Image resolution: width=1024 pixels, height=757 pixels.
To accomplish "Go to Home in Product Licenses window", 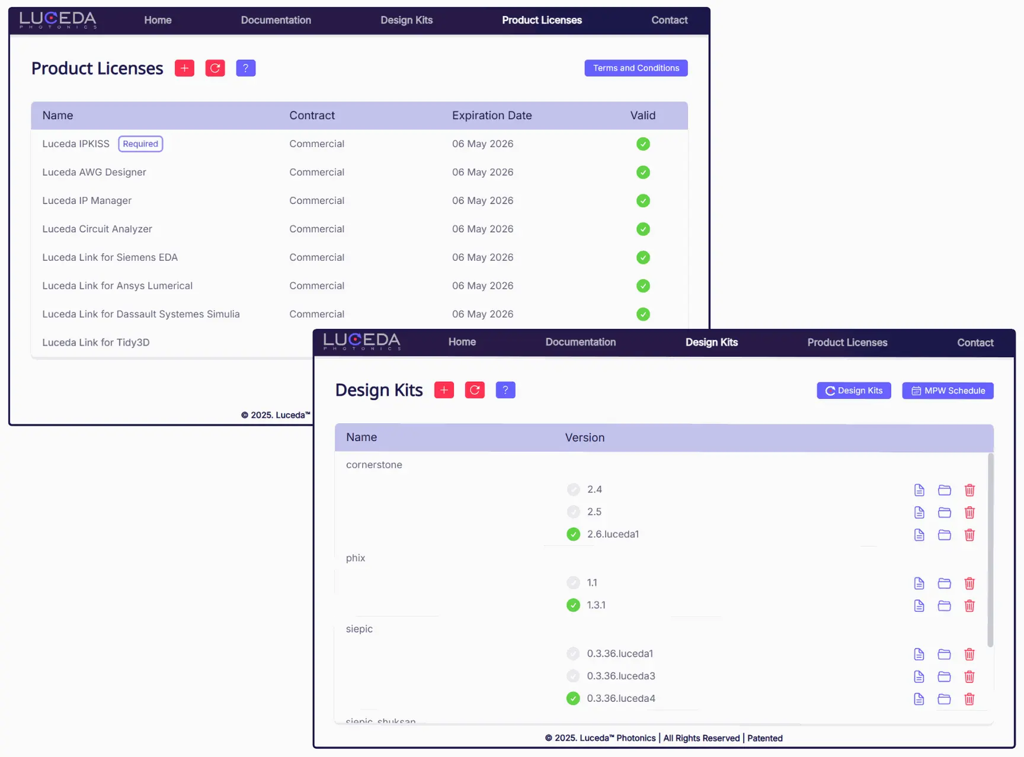I will pos(158,20).
